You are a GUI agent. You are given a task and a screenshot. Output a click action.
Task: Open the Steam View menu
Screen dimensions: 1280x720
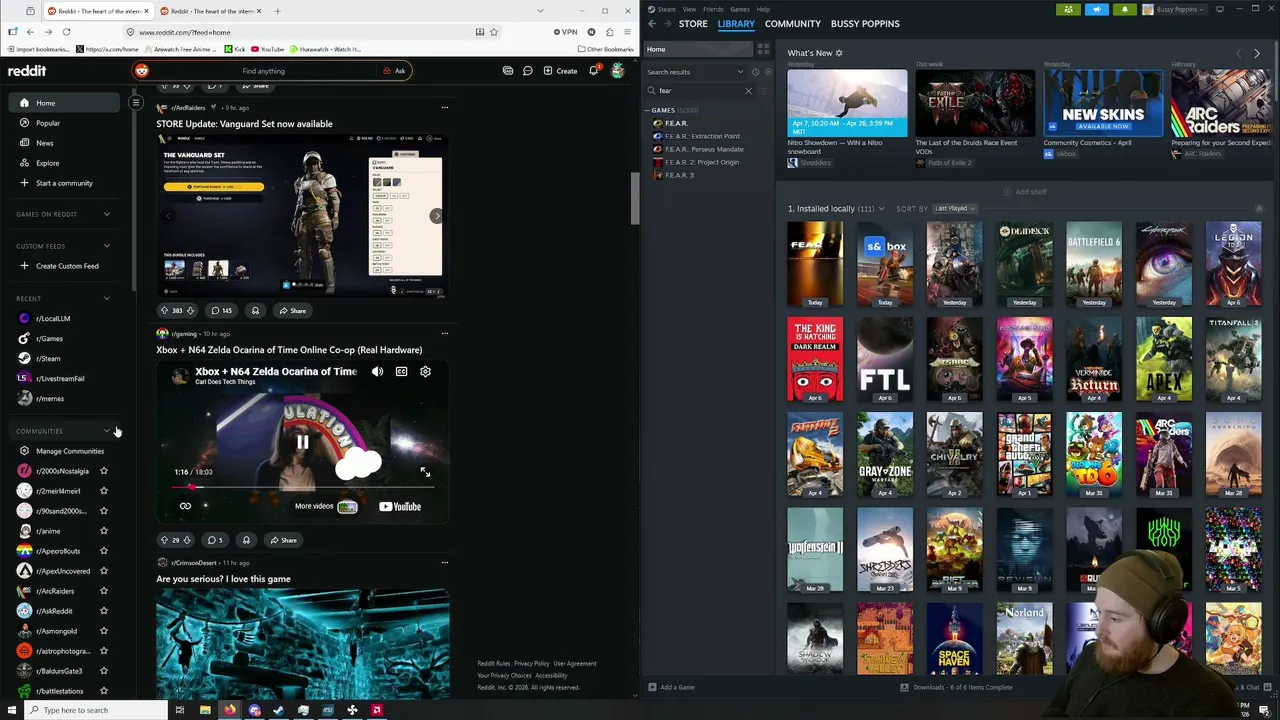tap(689, 9)
